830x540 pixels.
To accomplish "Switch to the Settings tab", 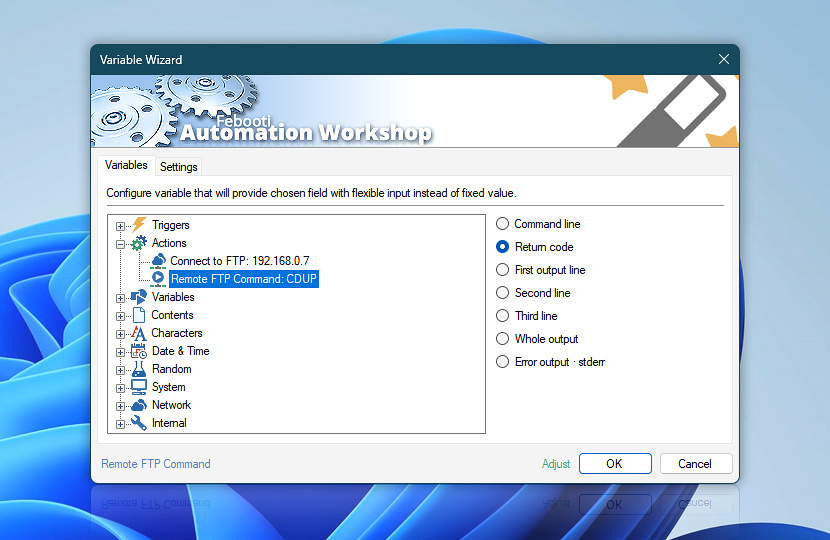I will click(178, 167).
